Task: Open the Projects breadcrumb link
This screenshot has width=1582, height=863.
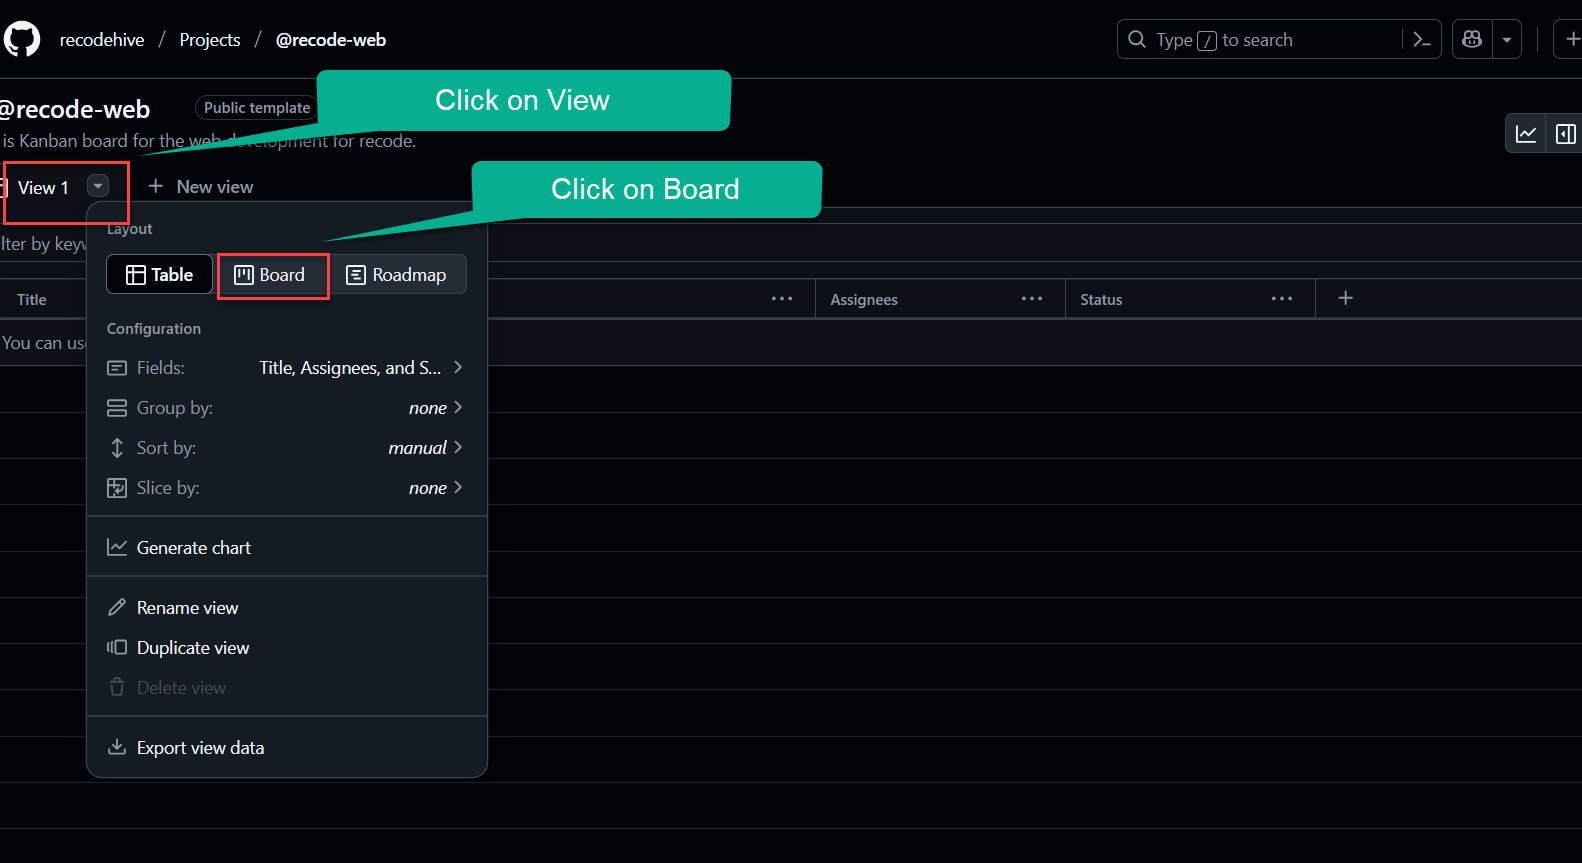Action: pyautogui.click(x=210, y=40)
